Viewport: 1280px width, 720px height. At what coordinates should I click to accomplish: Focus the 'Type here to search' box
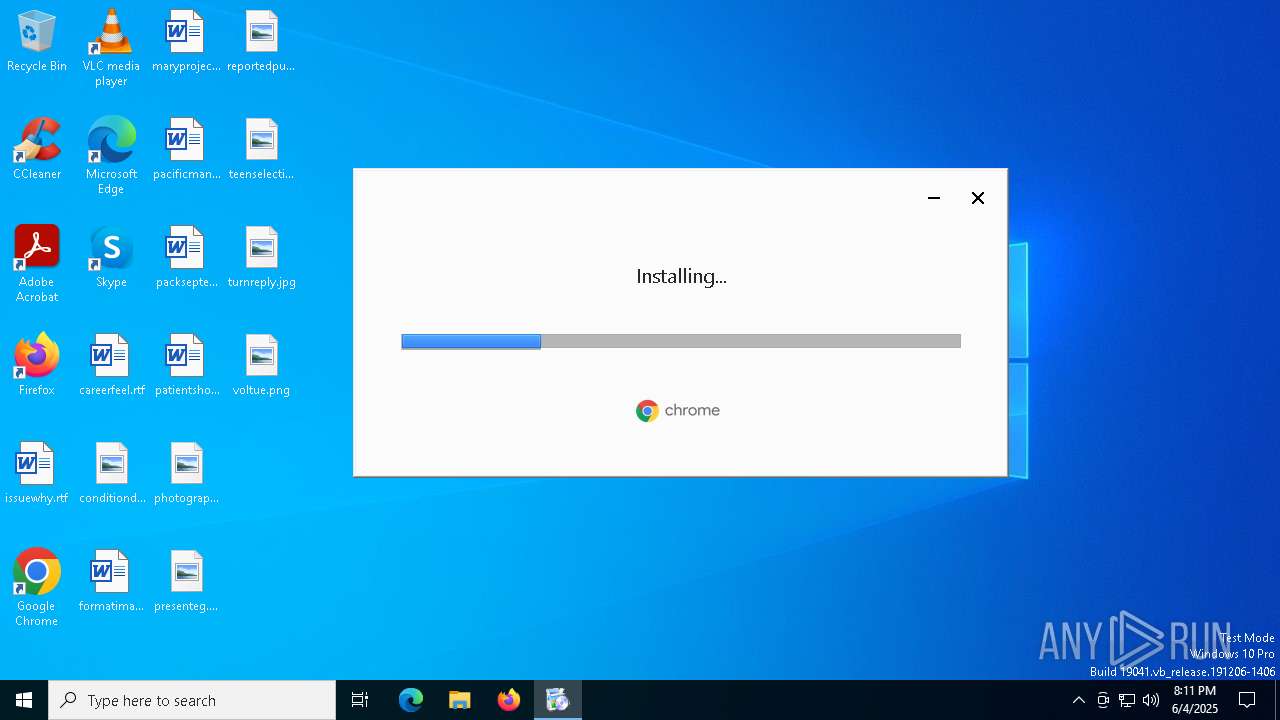[x=192, y=700]
